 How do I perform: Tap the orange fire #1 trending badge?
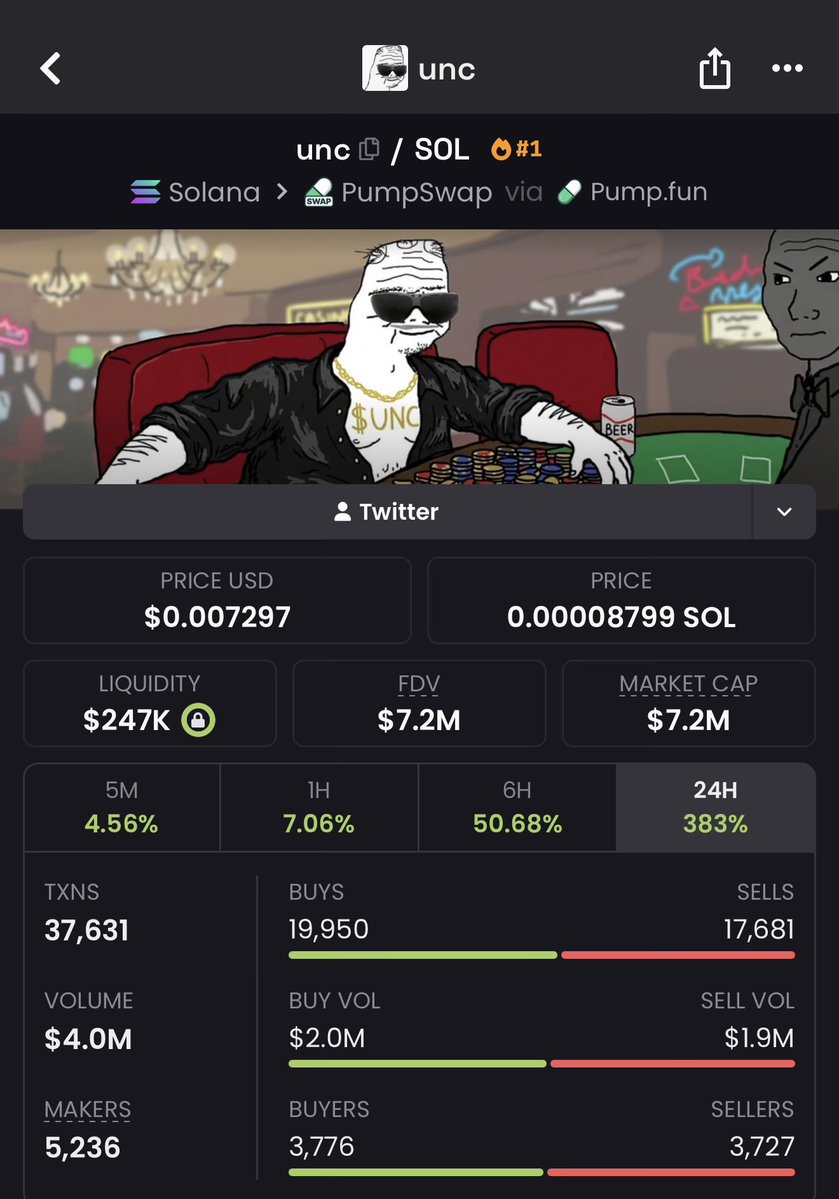click(517, 148)
